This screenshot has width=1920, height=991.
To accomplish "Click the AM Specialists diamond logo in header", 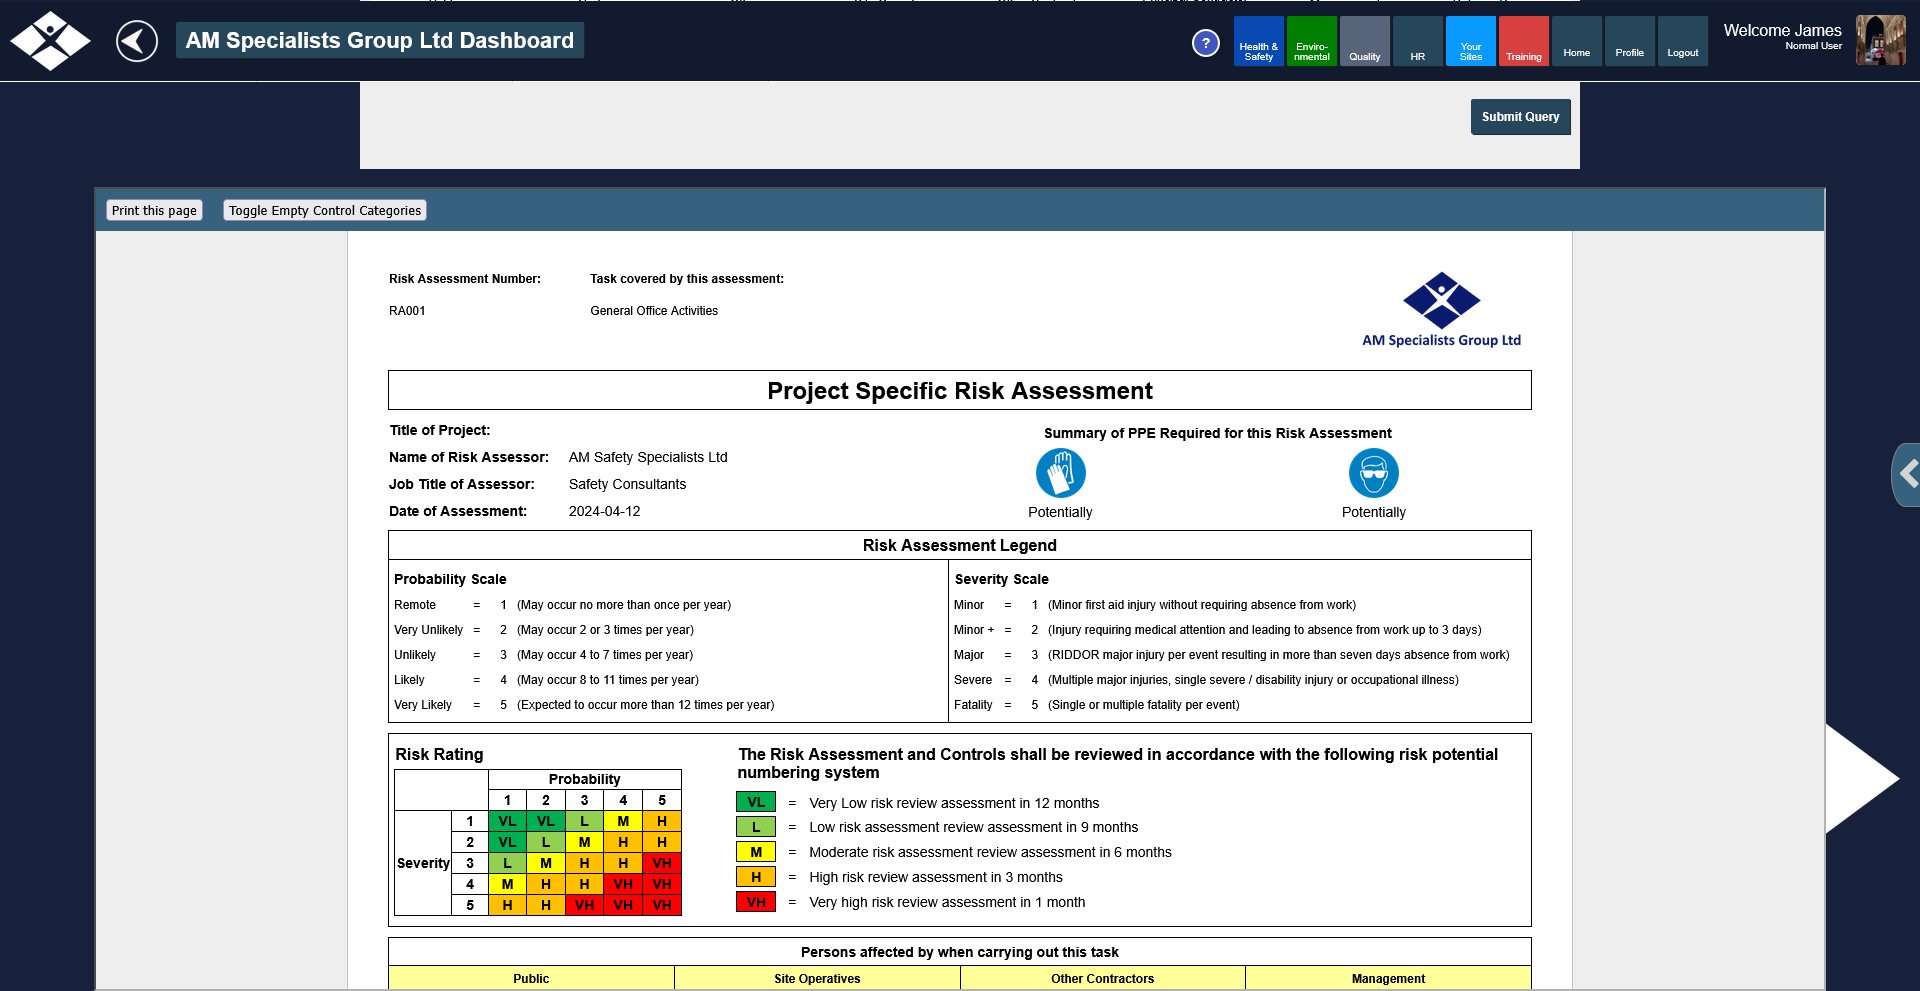I will 50,41.
